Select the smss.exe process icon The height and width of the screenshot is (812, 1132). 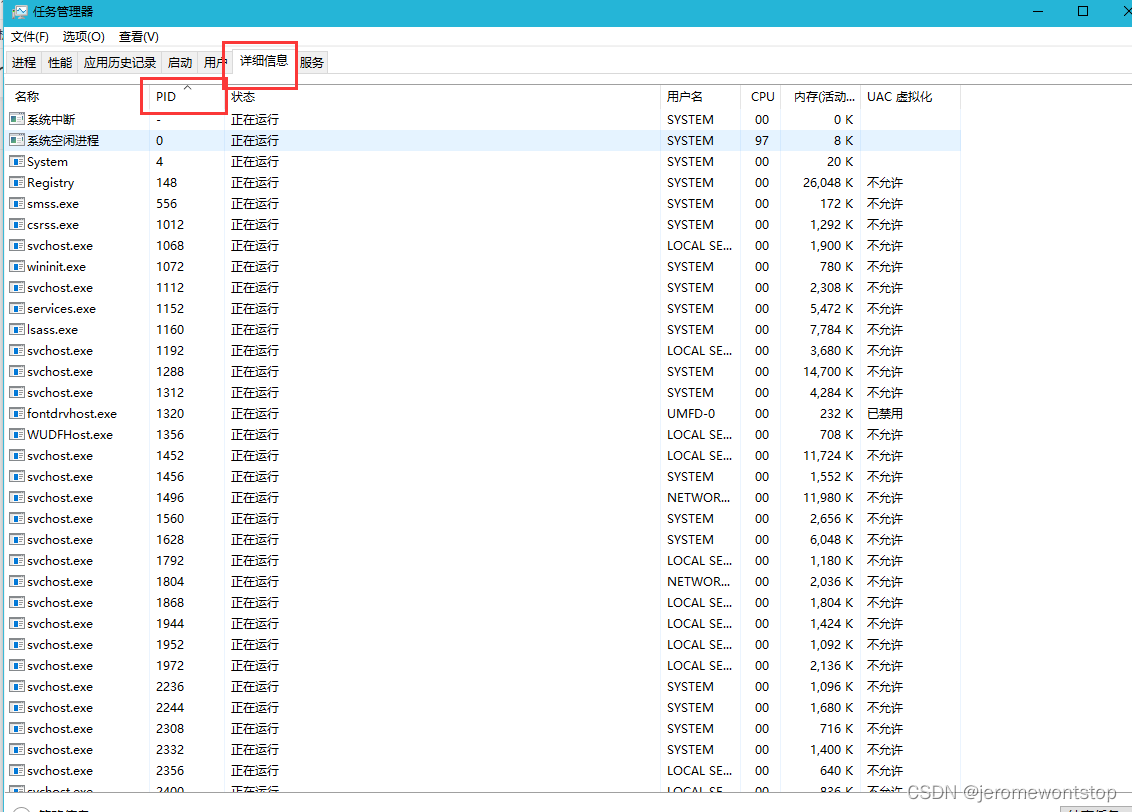coord(15,203)
